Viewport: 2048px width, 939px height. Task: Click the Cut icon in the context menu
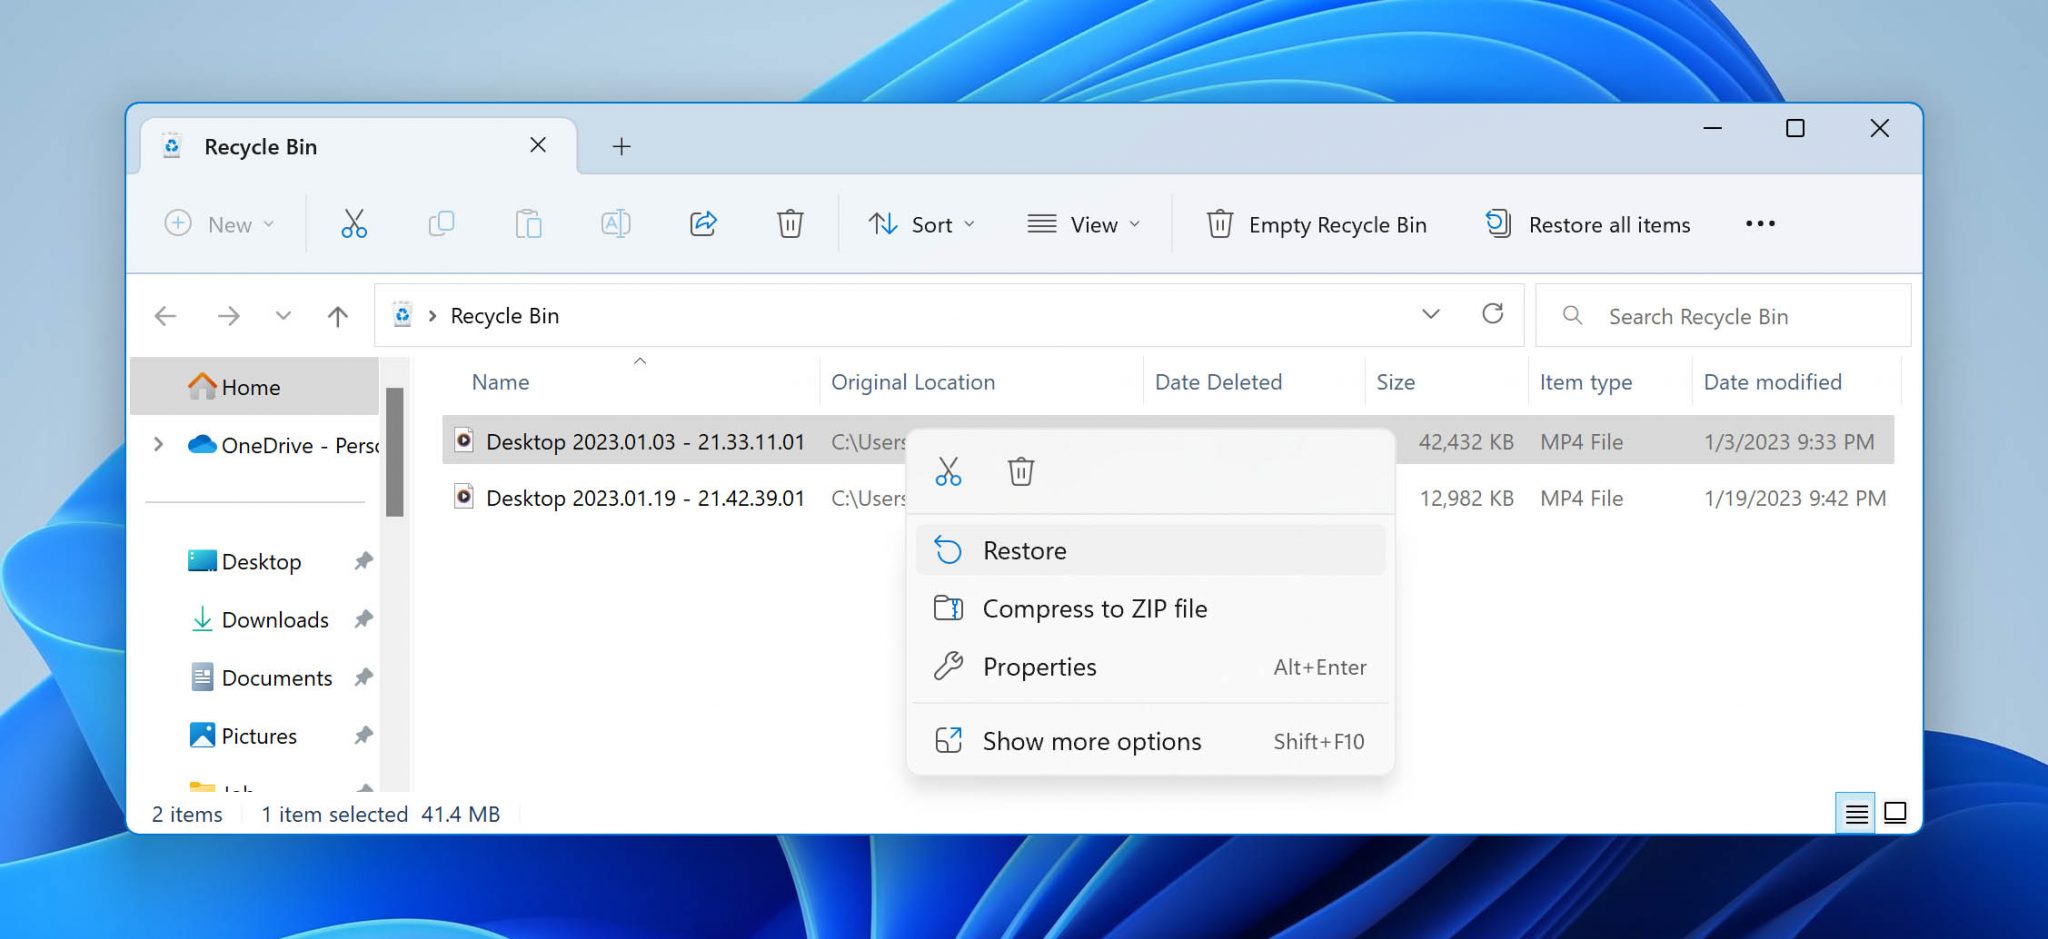[948, 471]
